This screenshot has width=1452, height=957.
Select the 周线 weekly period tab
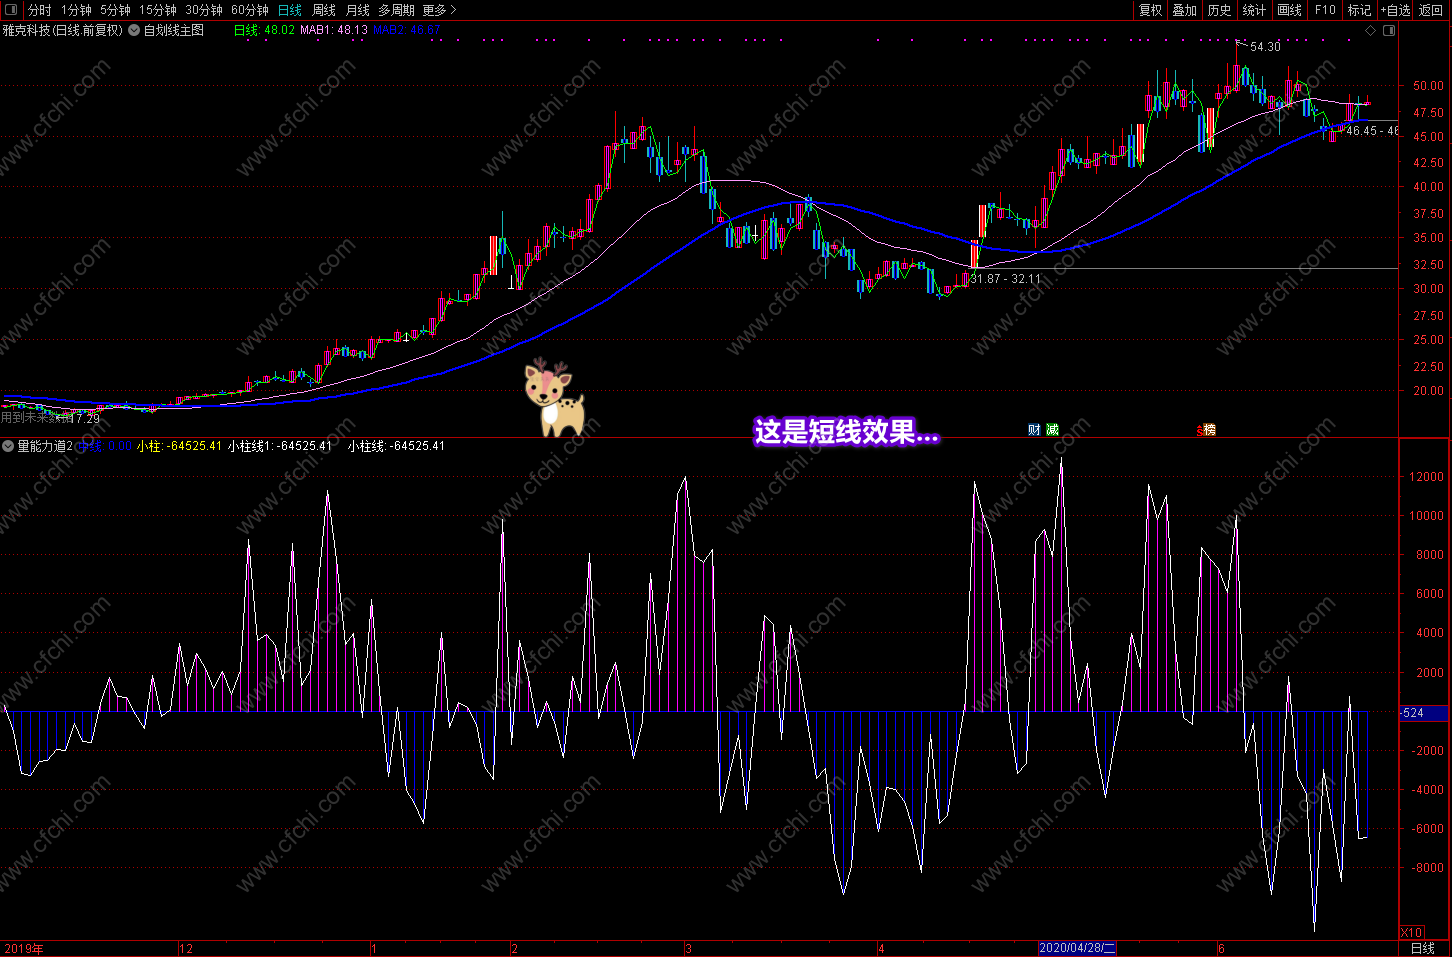pos(324,10)
